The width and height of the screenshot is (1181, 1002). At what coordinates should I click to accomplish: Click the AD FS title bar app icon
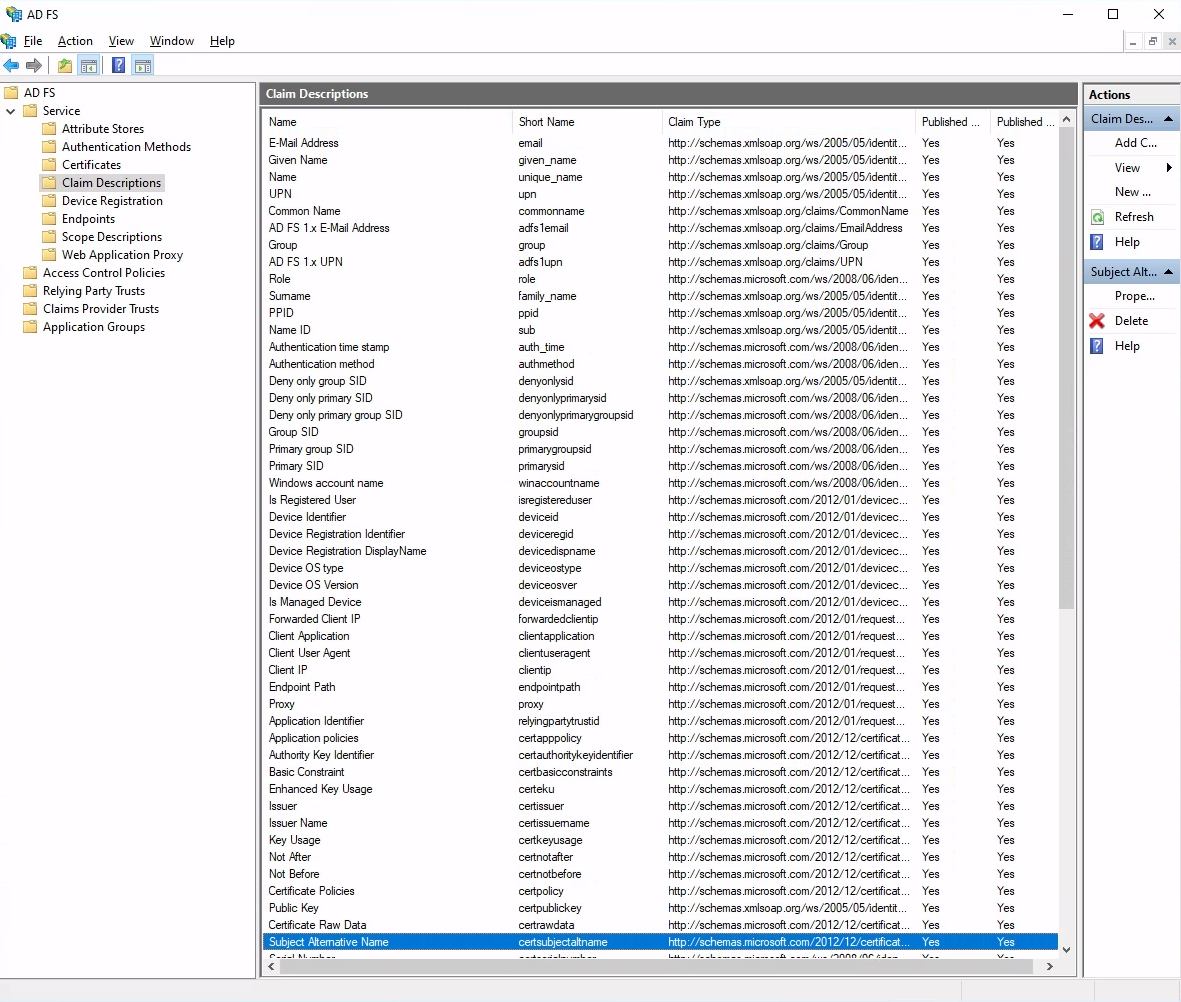[x=14, y=14]
